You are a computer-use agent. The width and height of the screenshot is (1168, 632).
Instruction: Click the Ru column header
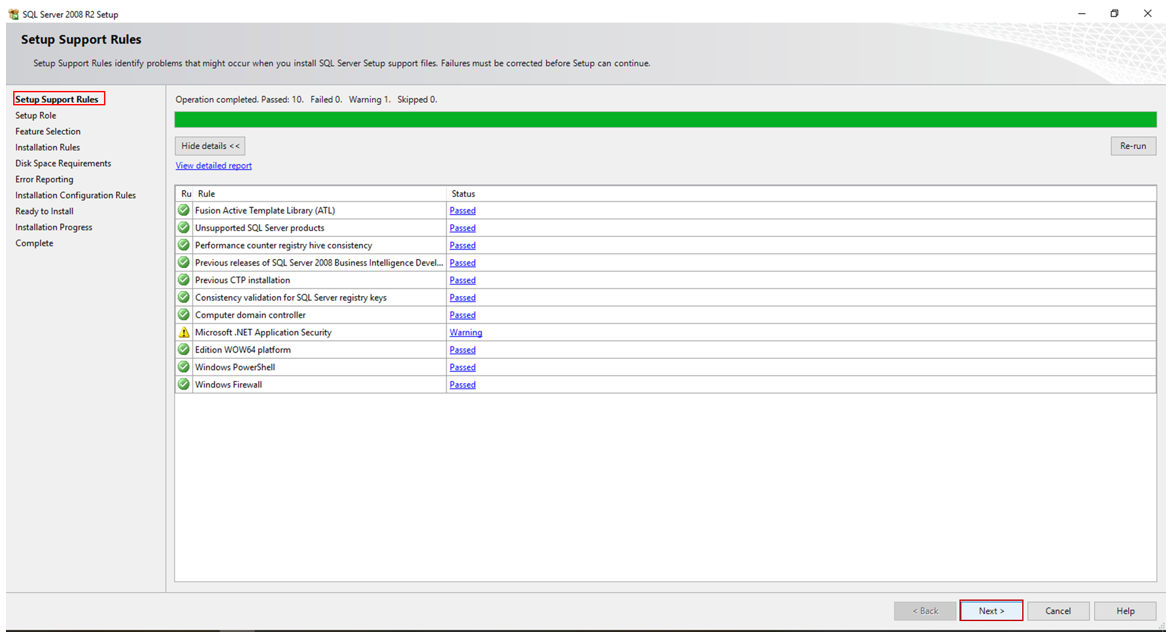coord(185,194)
